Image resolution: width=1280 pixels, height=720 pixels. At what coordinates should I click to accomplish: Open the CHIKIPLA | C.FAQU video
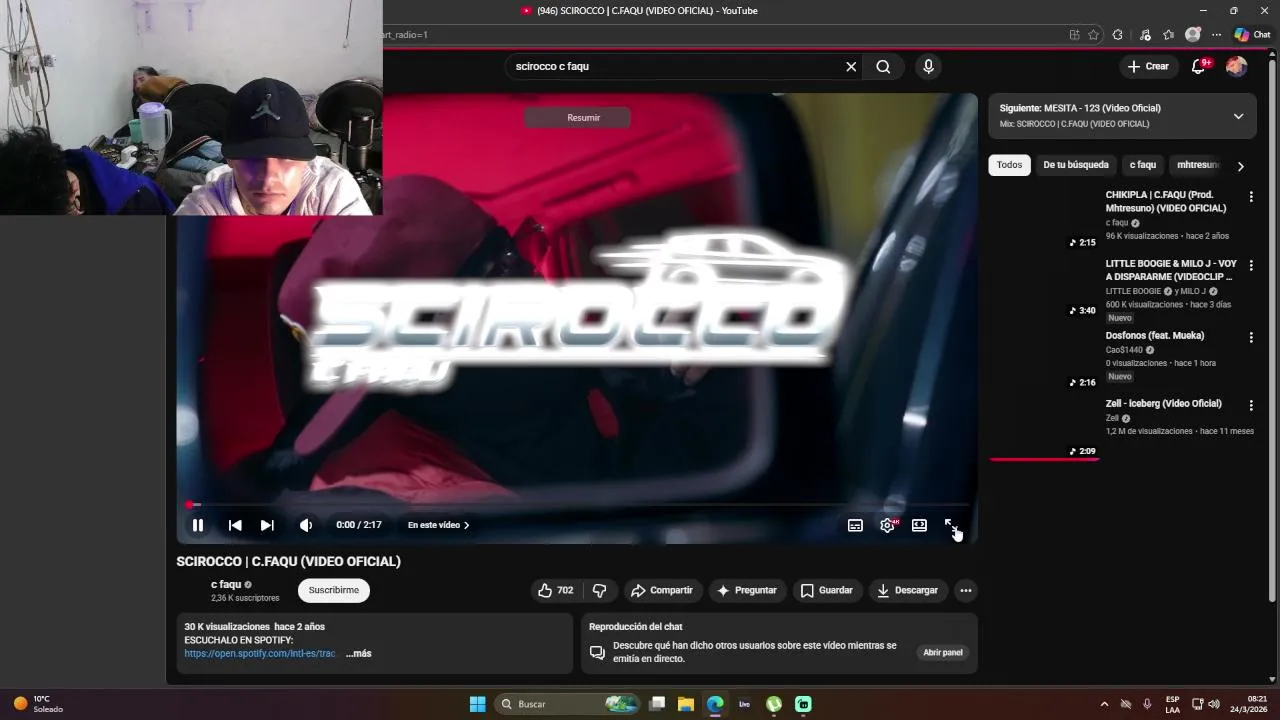click(x=1165, y=202)
